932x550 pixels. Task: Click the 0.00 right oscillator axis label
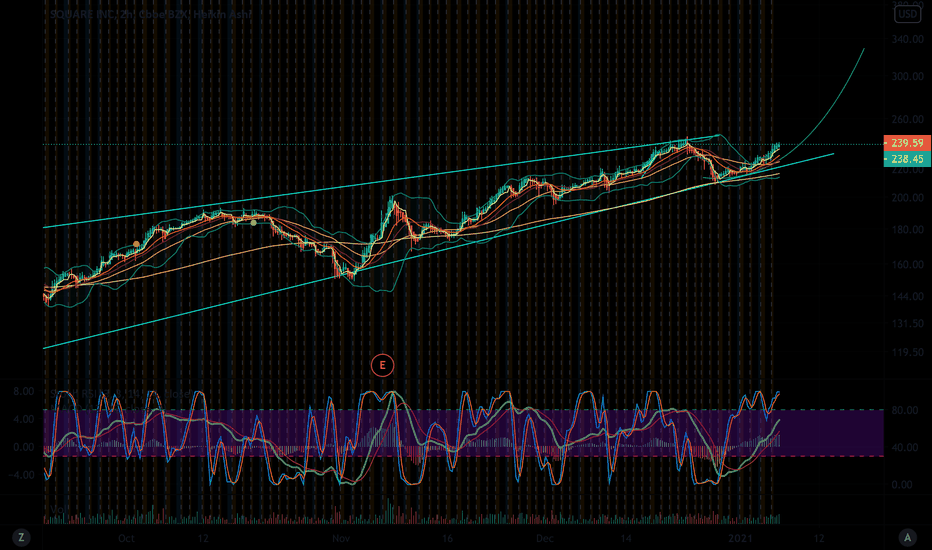902,485
